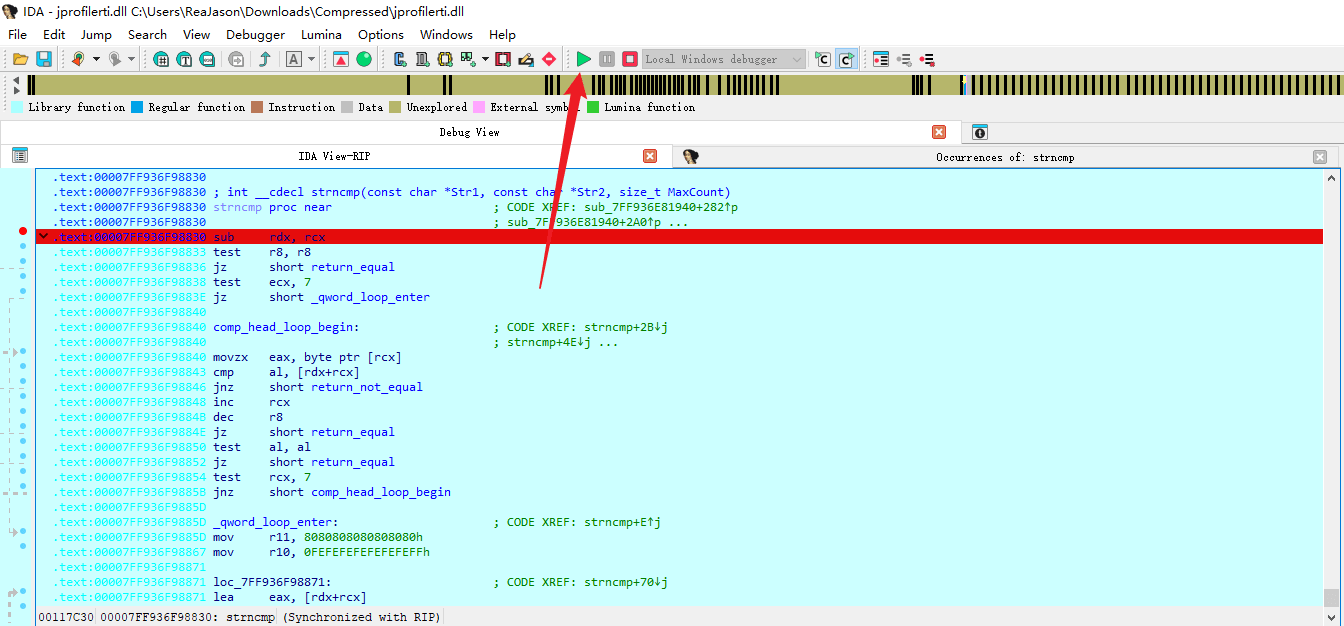Click the grey-dot tracing list icon

pos(904,59)
